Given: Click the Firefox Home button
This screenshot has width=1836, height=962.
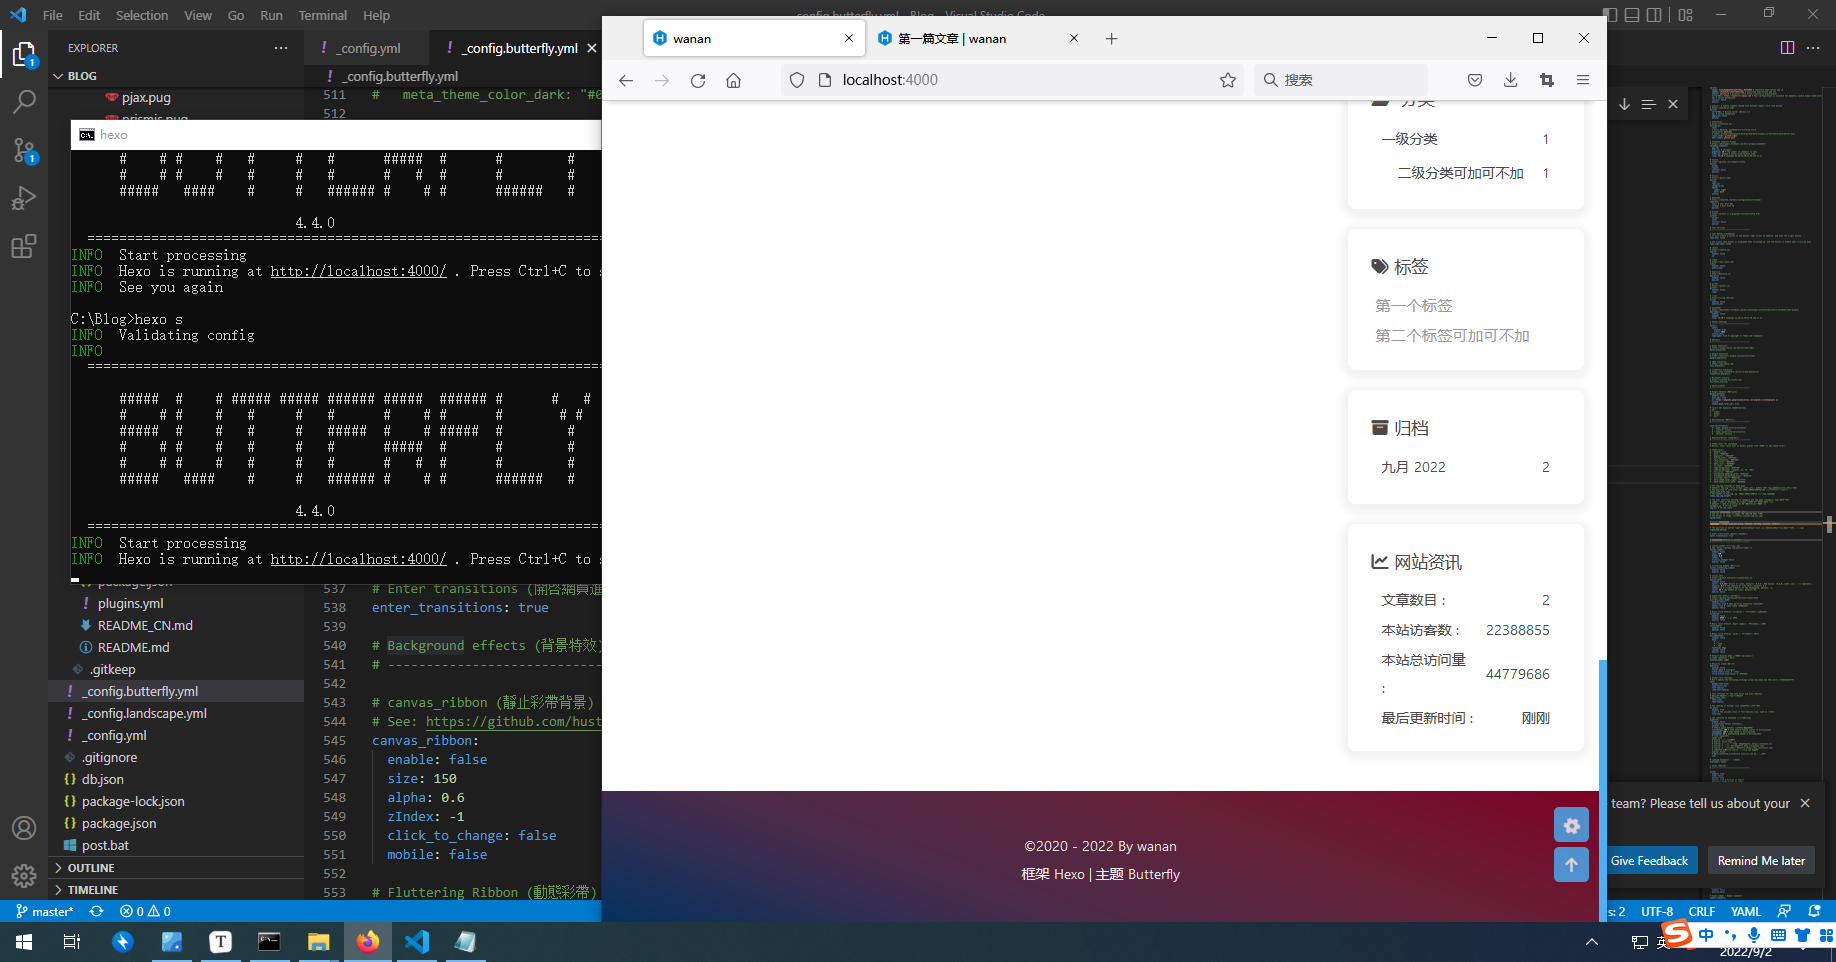Looking at the screenshot, I should pyautogui.click(x=734, y=80).
